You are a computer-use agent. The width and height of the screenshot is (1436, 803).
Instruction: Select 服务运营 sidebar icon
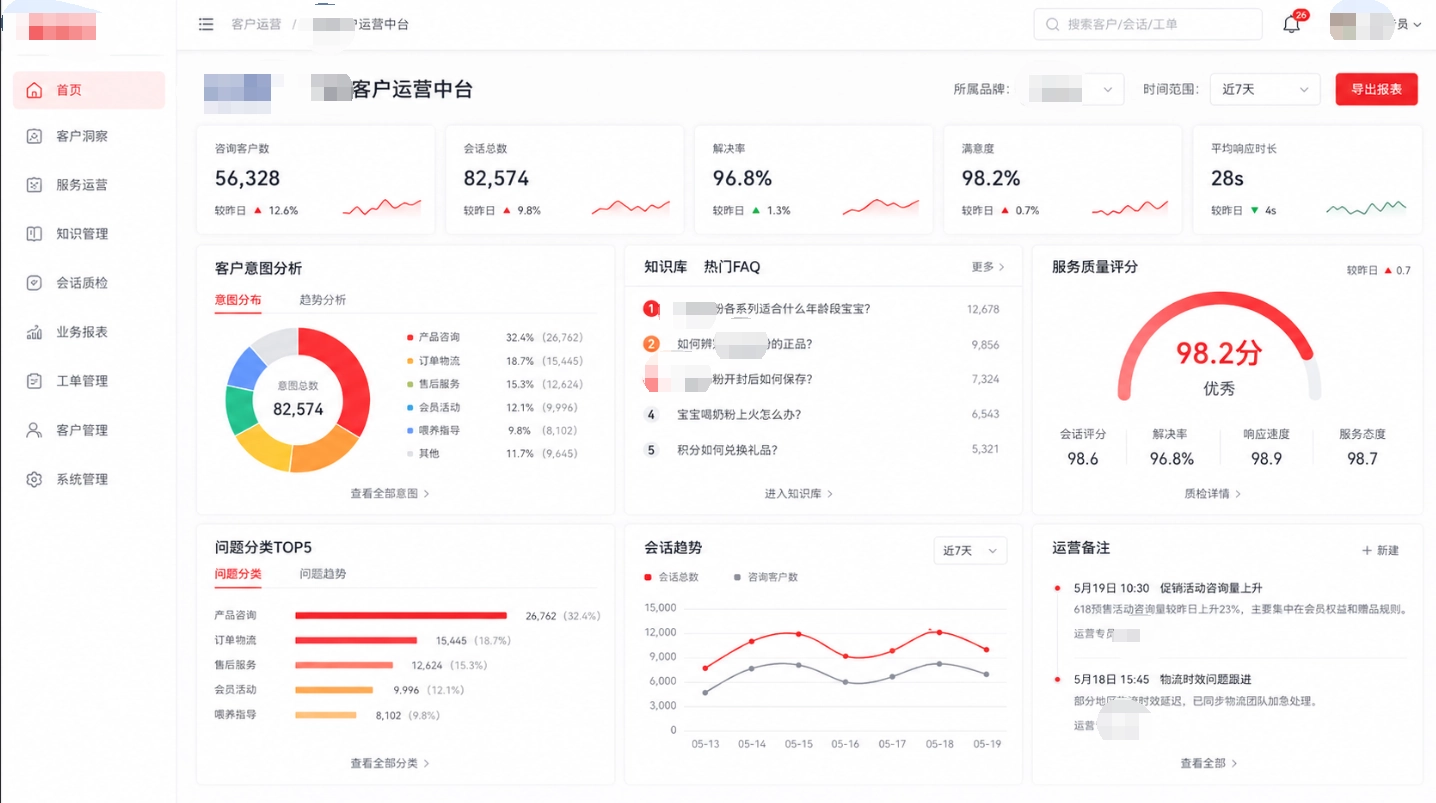(x=34, y=185)
